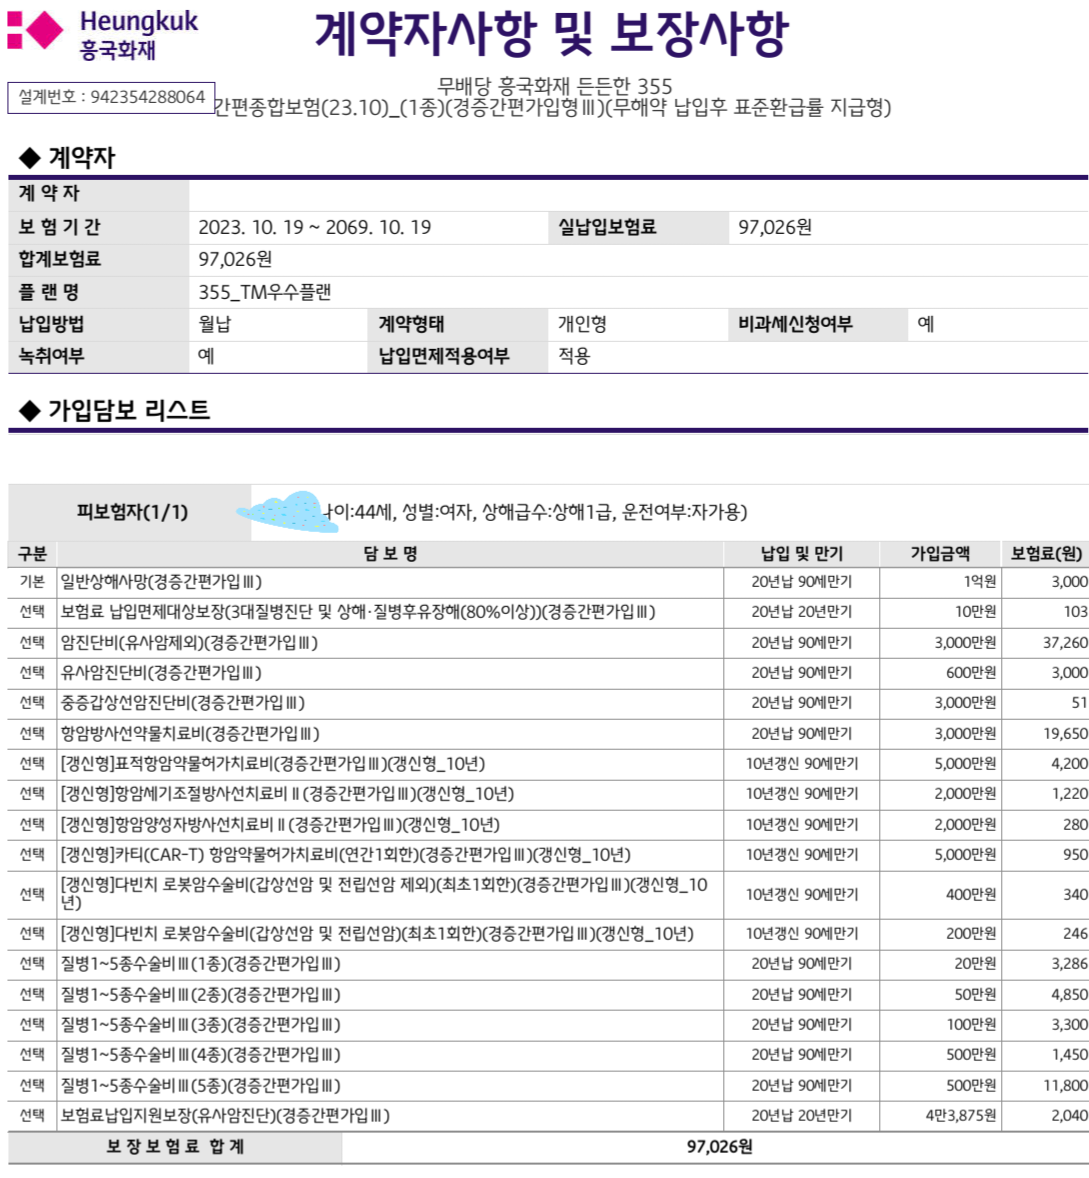Click the 보 장 보 험 료 합 계 label

coord(175,1147)
